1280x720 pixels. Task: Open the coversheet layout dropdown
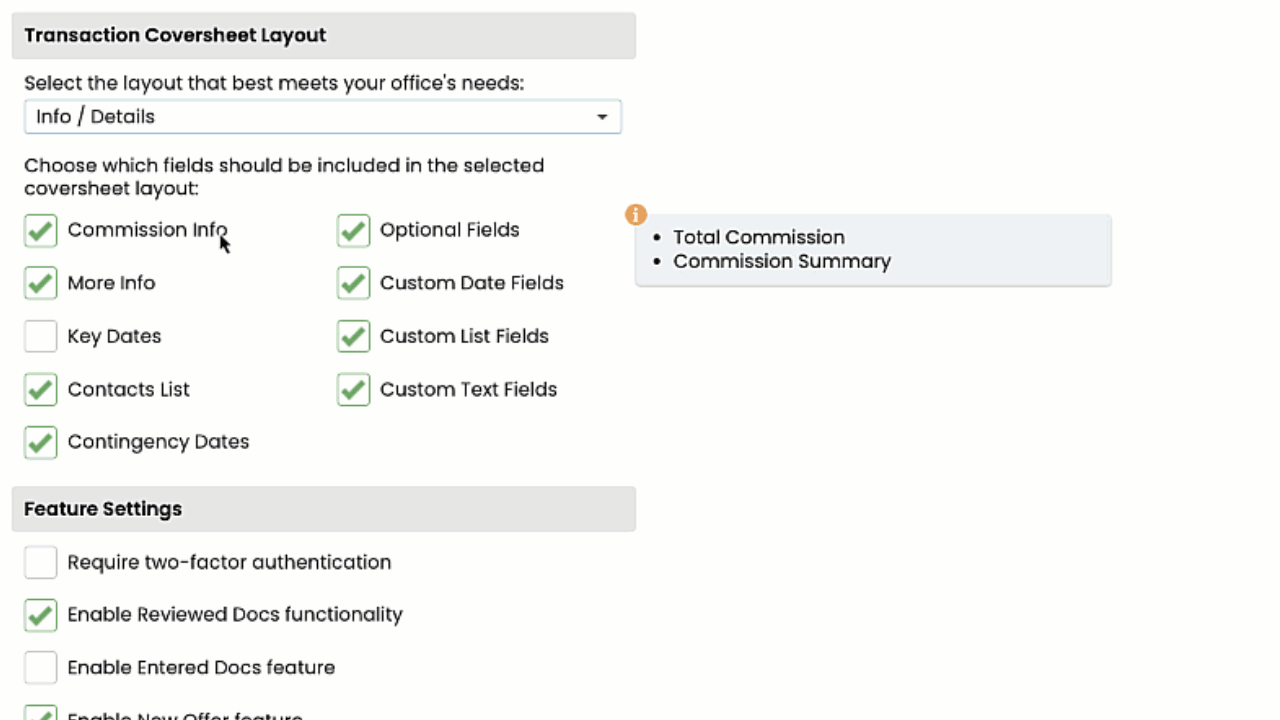point(322,117)
